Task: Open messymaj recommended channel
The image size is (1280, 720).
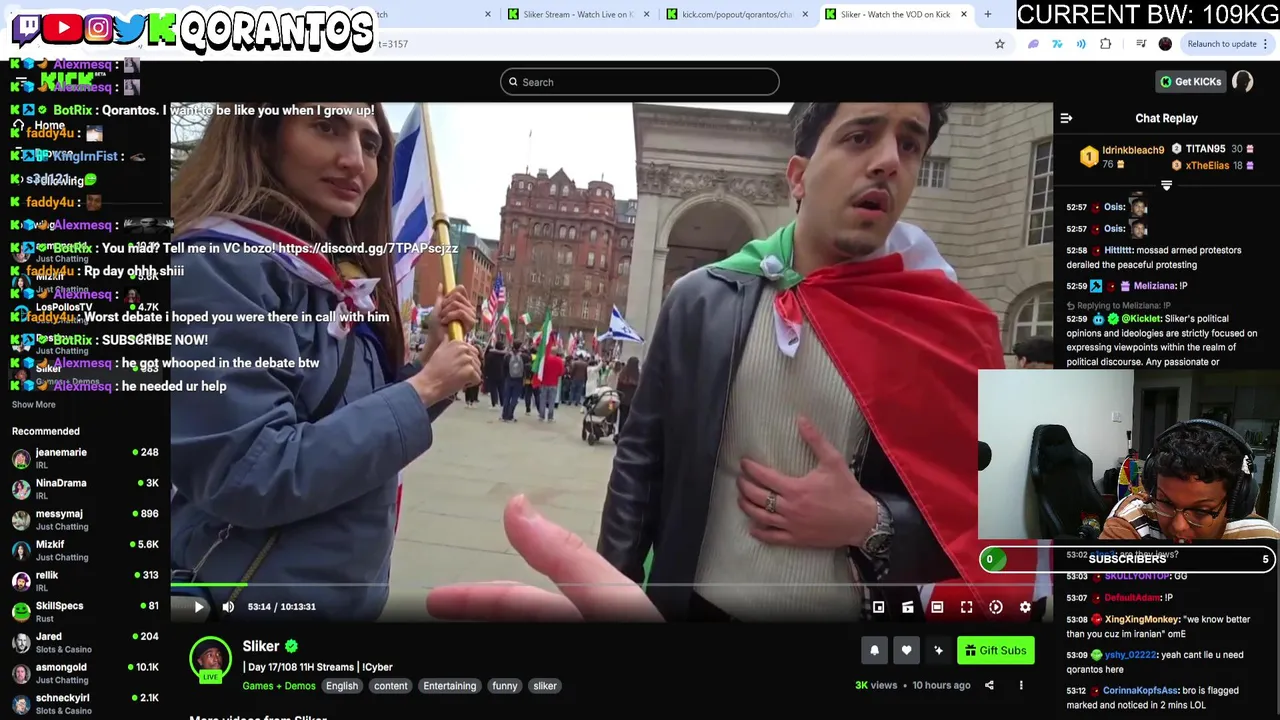Action: 85,520
